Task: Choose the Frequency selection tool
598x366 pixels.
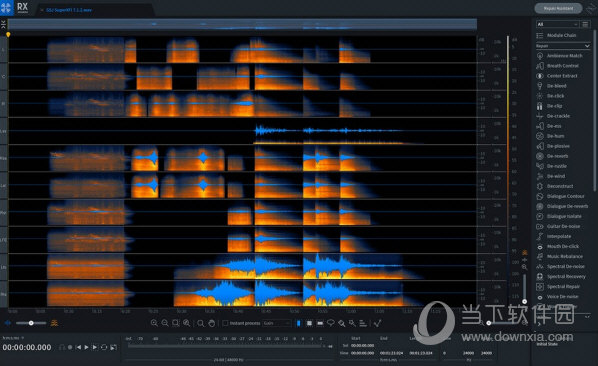Action: [x=320, y=323]
